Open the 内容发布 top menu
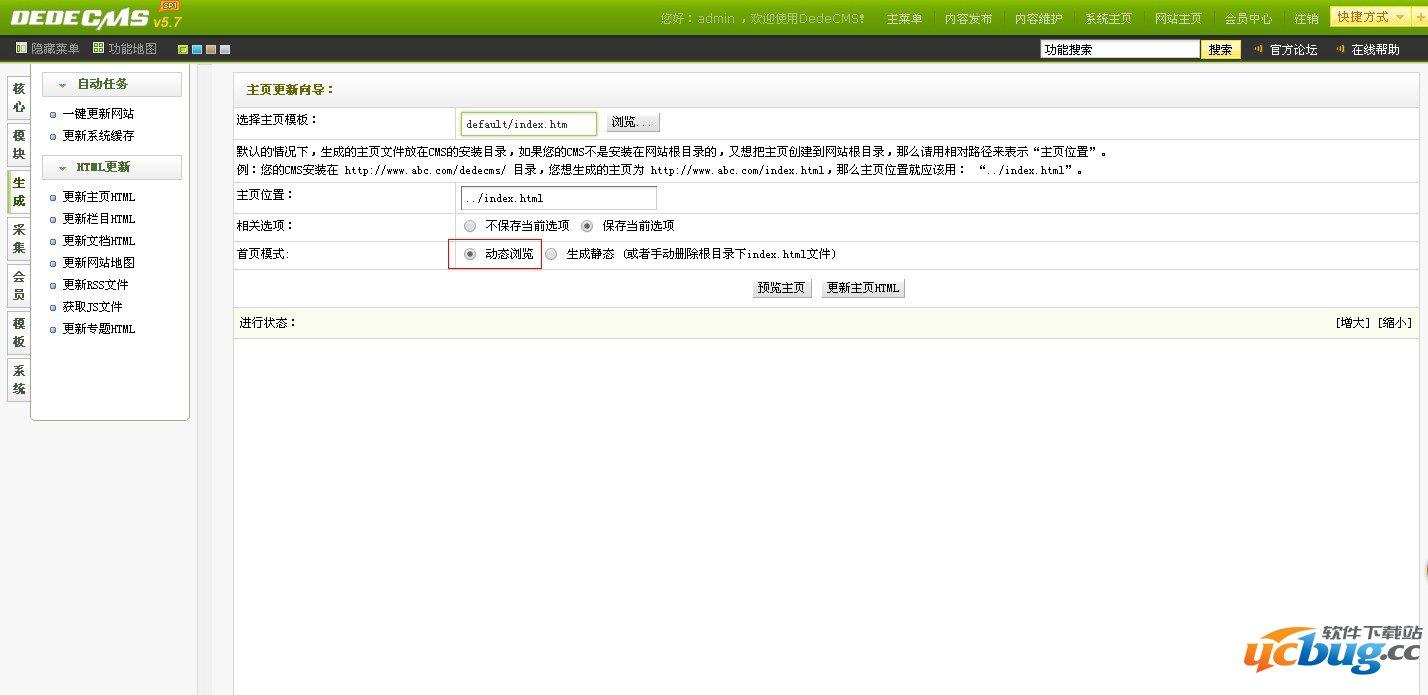This screenshot has width=1428, height=695. point(968,18)
